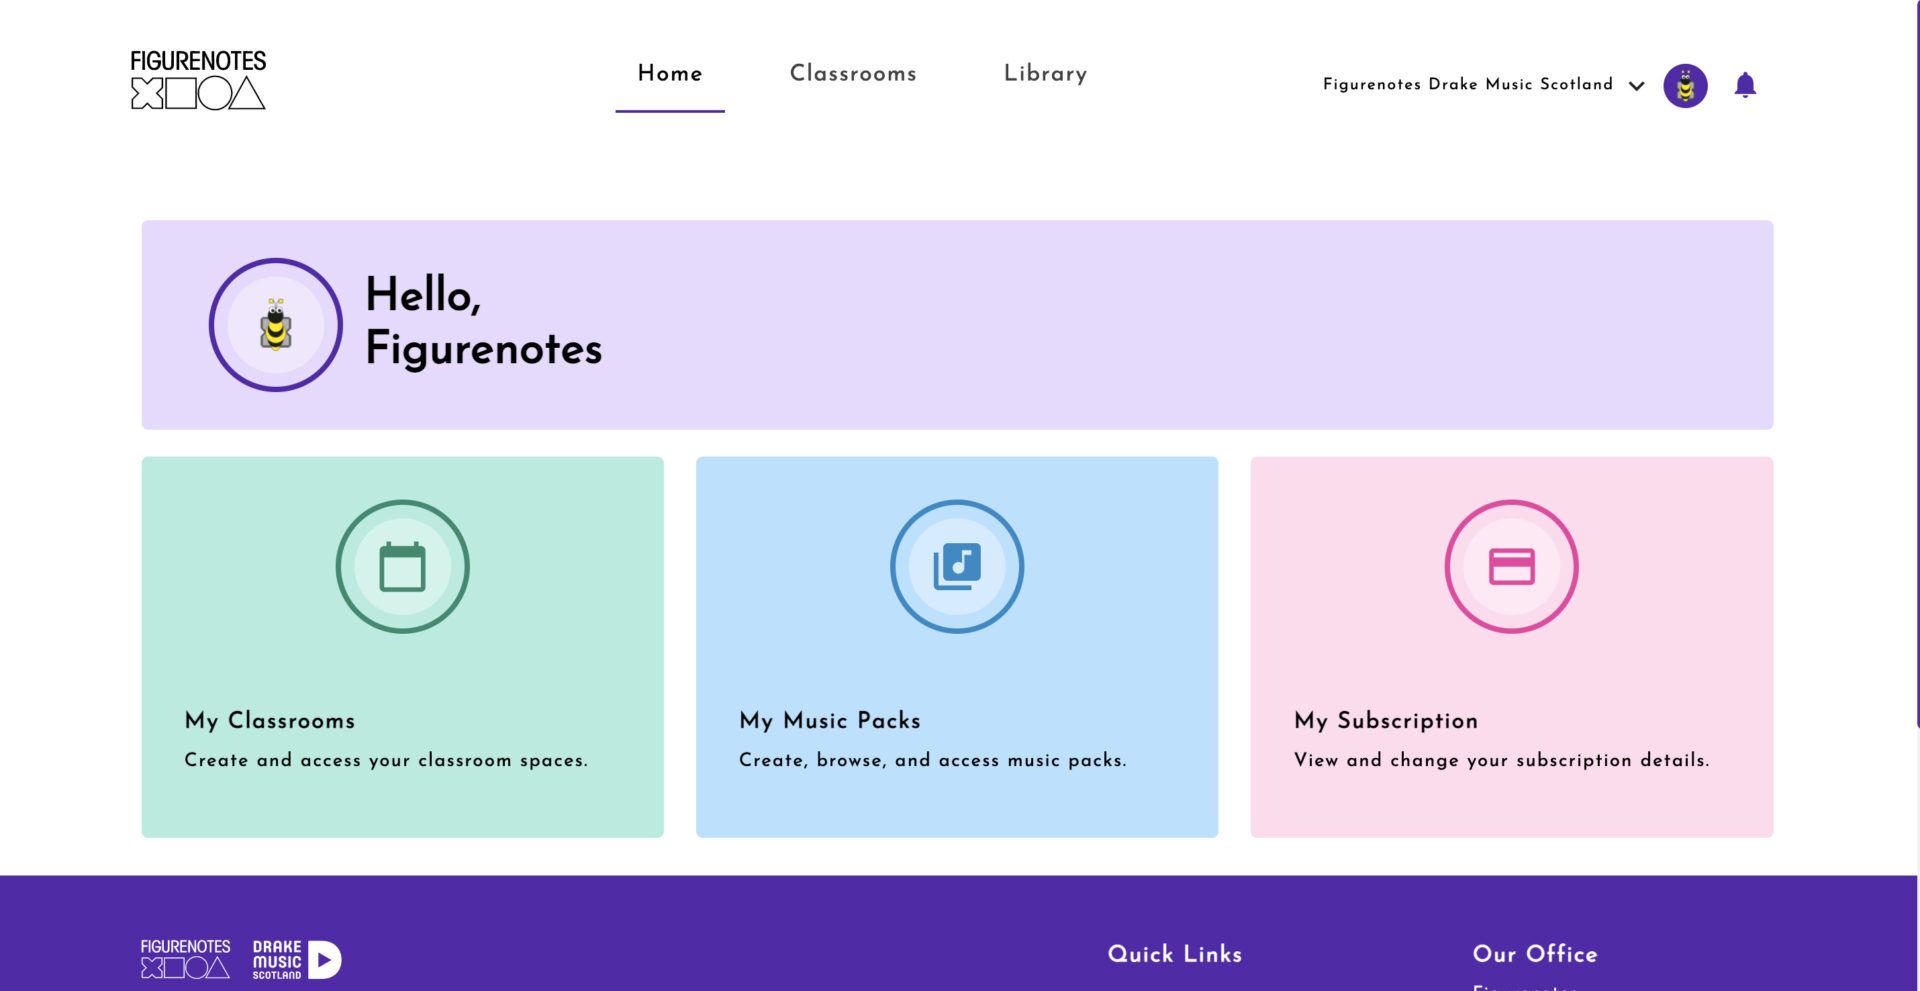Click the Our Office footer heading
This screenshot has width=1920, height=991.
click(1535, 955)
